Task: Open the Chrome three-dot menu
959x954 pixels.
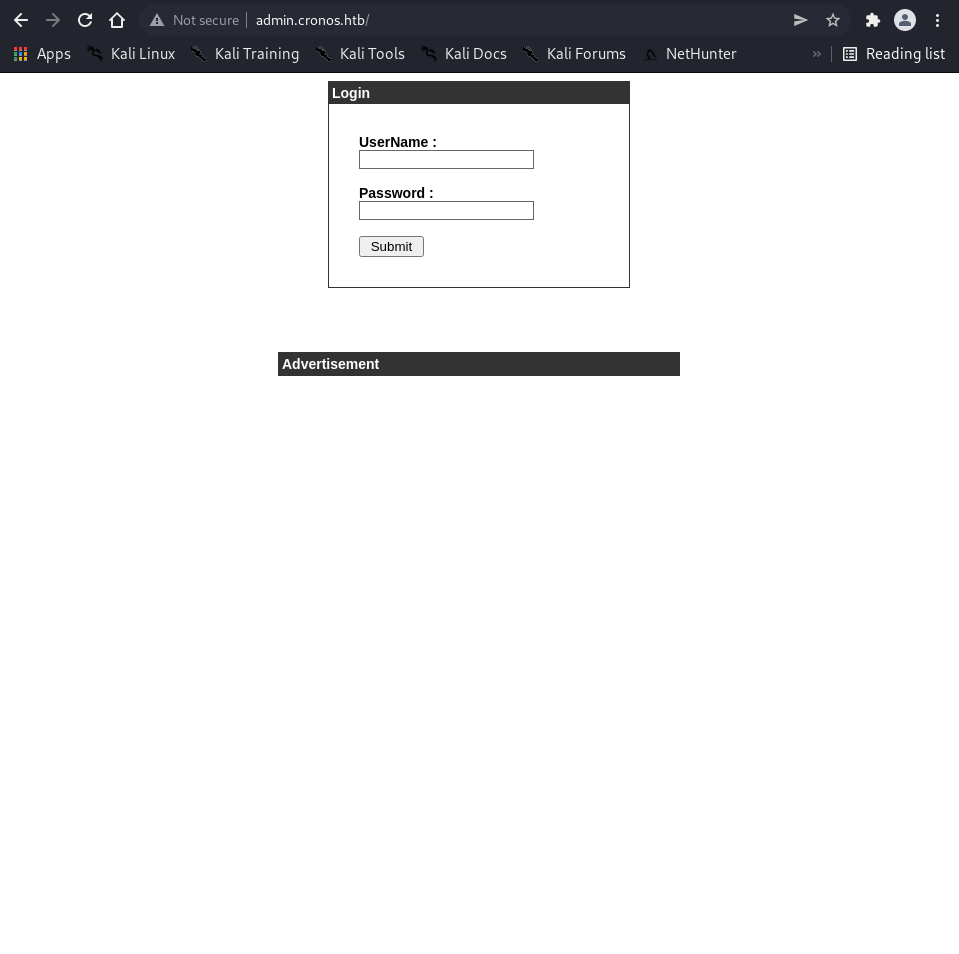Action: pyautogui.click(x=937, y=20)
